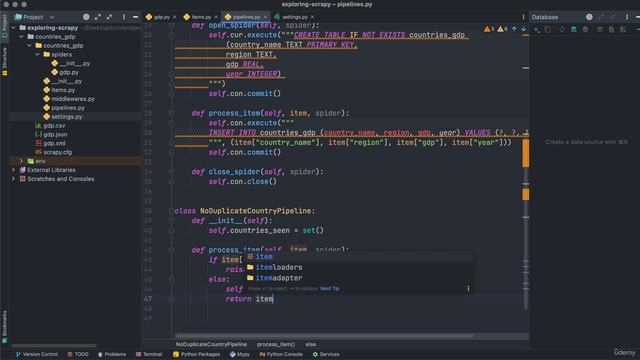Open gdp.csv file in project tree
Image resolution: width=640 pixels, height=360 pixels.
tap(50, 126)
